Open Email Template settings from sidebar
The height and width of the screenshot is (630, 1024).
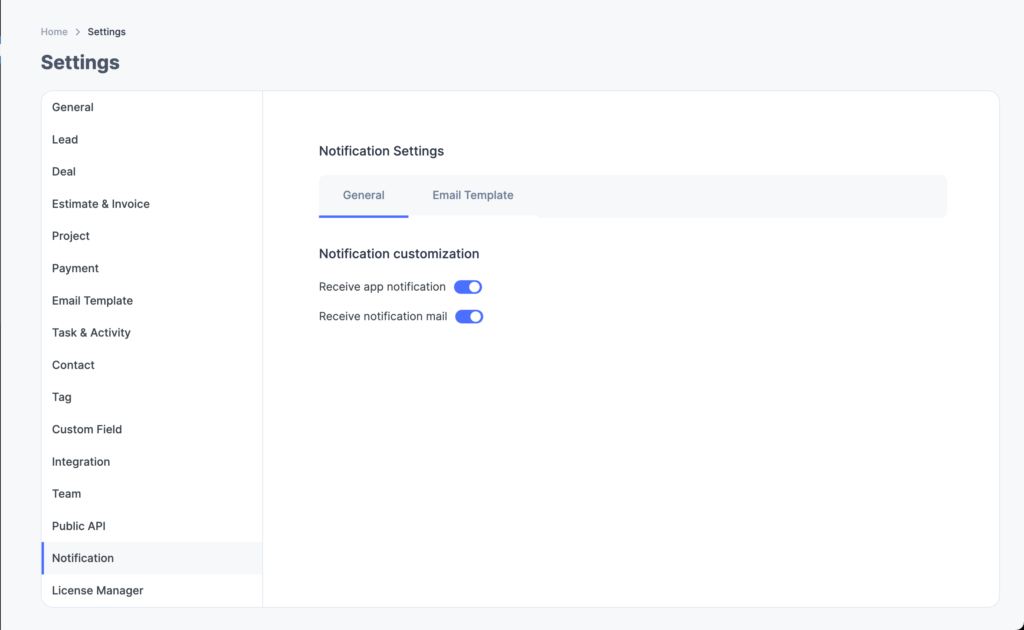click(x=92, y=300)
